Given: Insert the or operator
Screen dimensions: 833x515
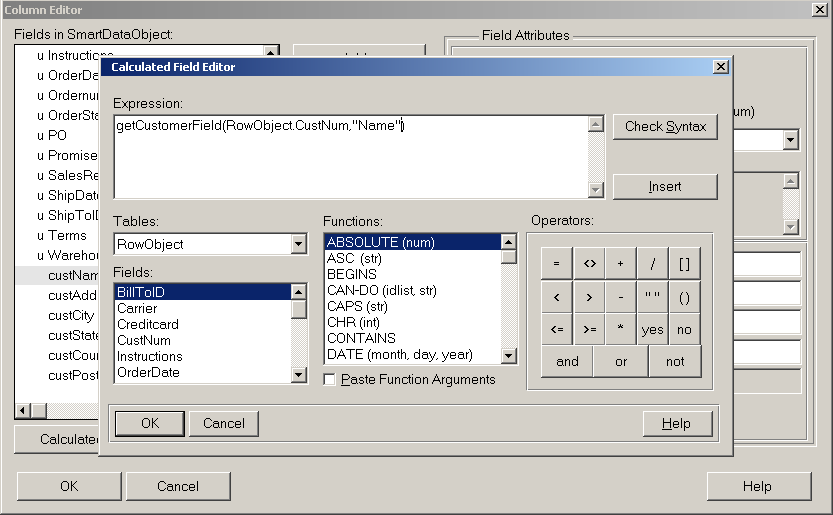Looking at the screenshot, I should [x=621, y=361].
